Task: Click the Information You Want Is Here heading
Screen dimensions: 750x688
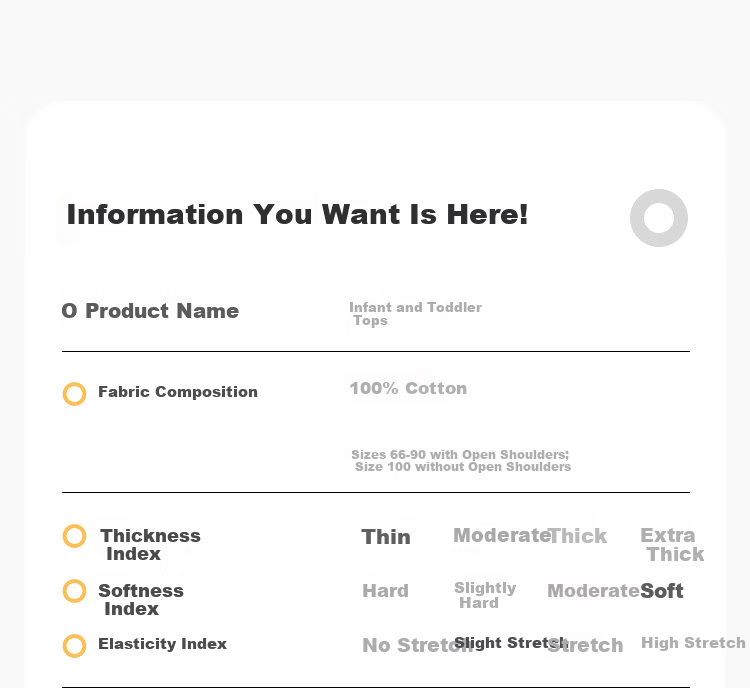Action: 298,214
